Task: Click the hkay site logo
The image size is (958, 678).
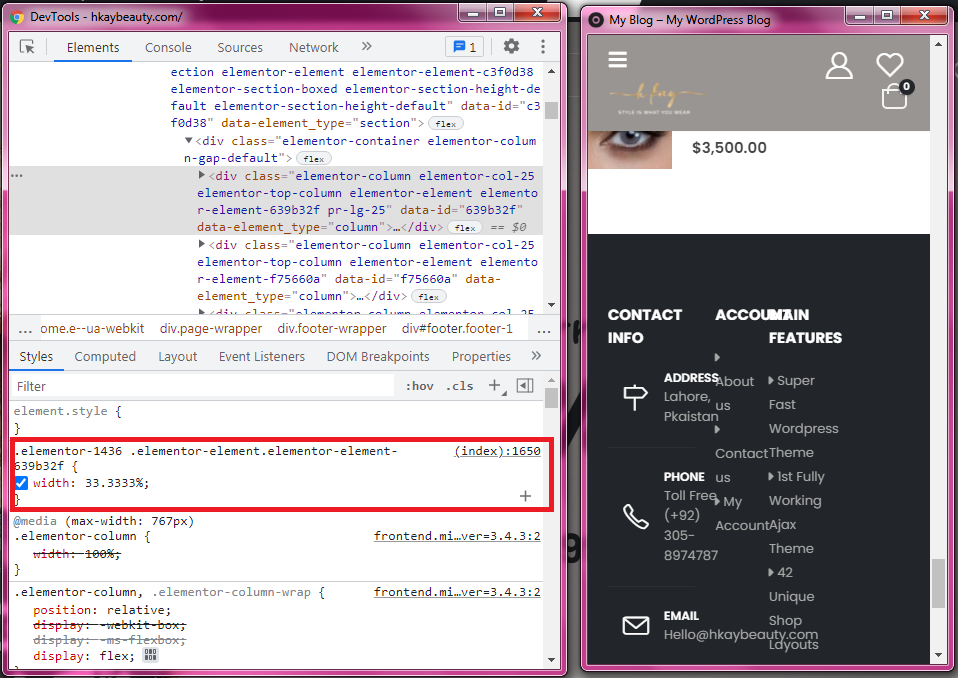Action: [x=656, y=98]
